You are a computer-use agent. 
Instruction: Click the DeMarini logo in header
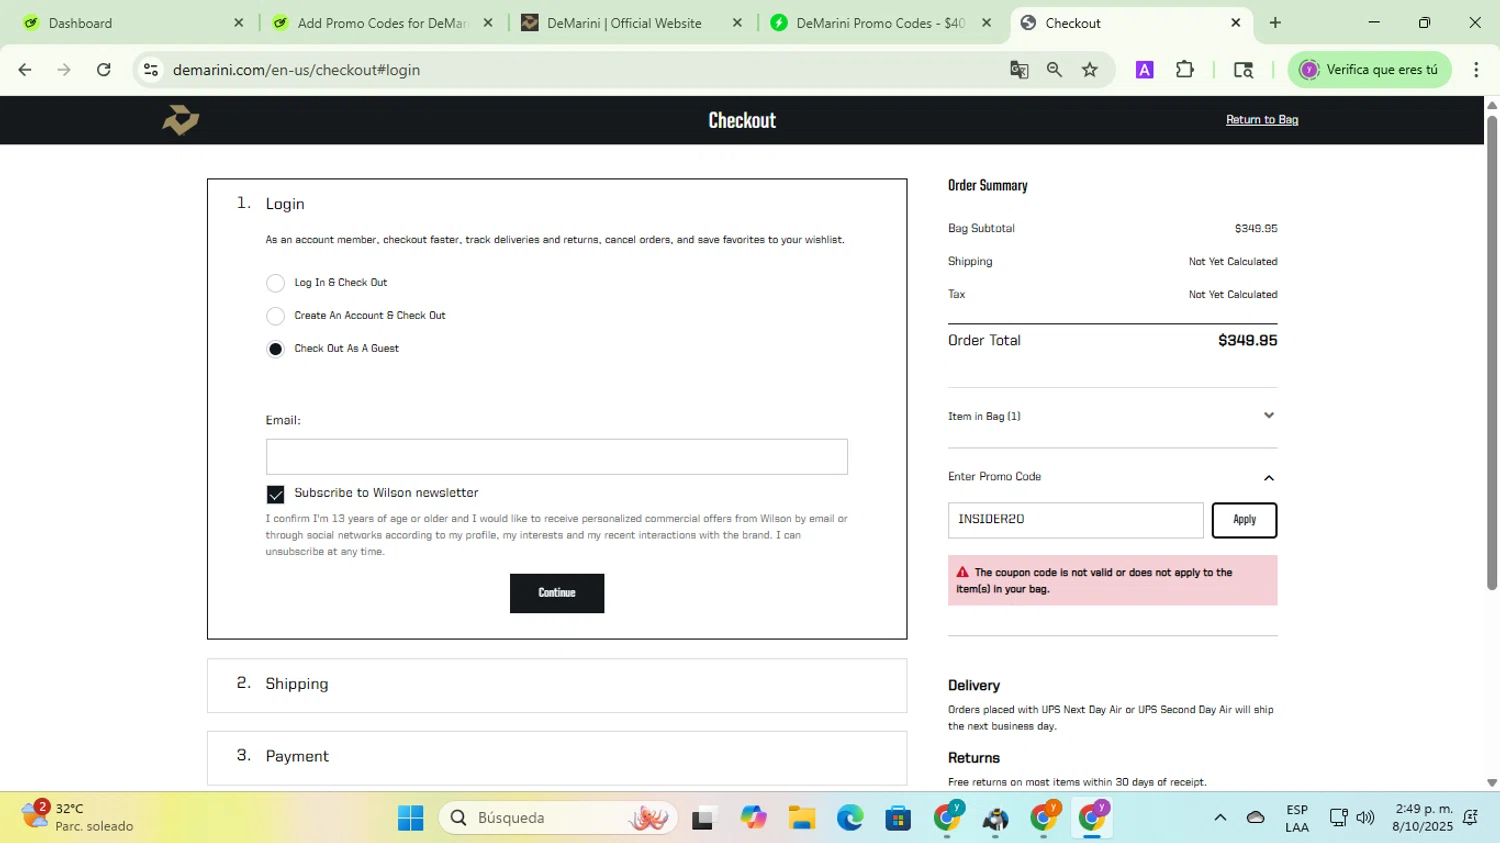[x=181, y=120]
